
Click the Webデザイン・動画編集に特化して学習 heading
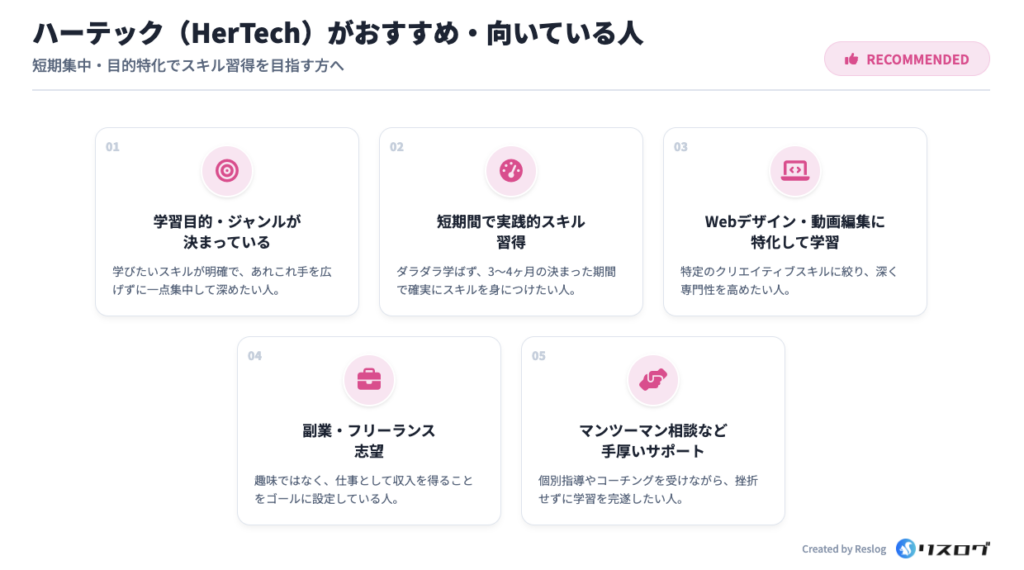pos(795,231)
